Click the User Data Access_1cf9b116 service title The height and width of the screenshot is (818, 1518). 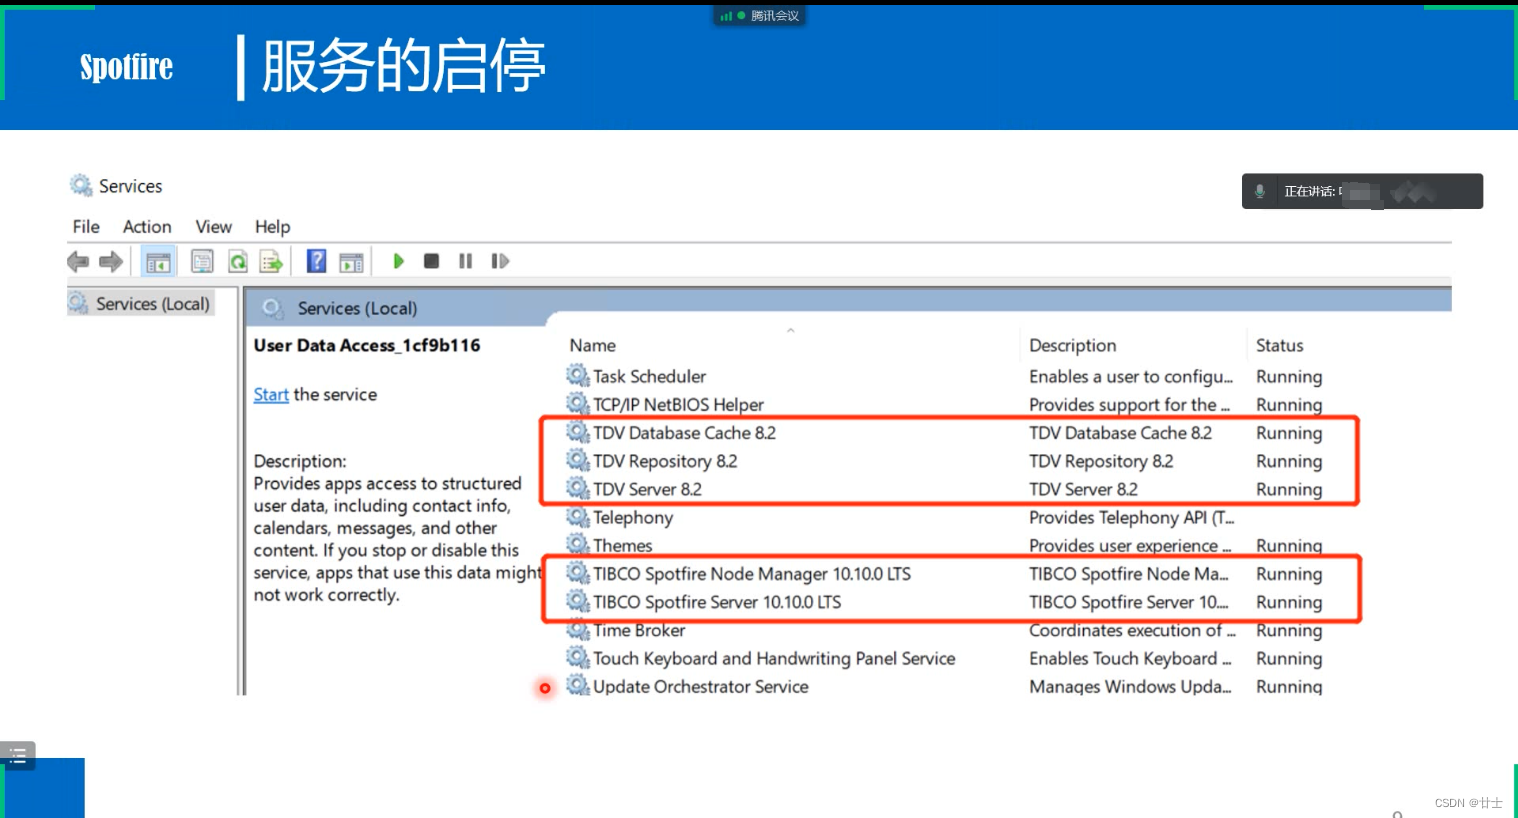coord(367,345)
